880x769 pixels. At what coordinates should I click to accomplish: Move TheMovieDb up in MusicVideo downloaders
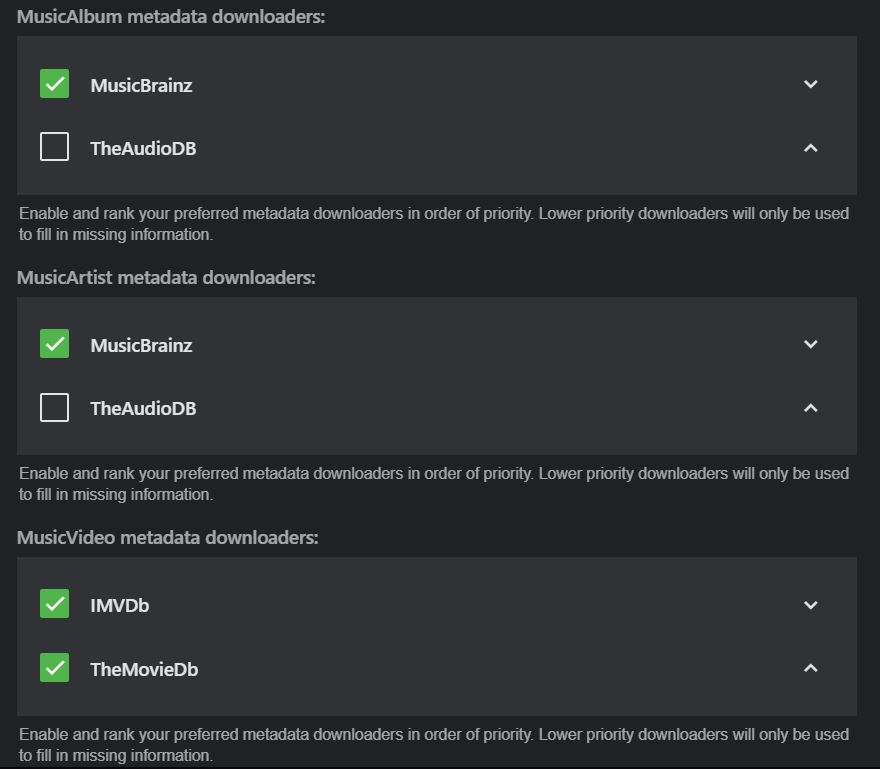[x=811, y=668]
